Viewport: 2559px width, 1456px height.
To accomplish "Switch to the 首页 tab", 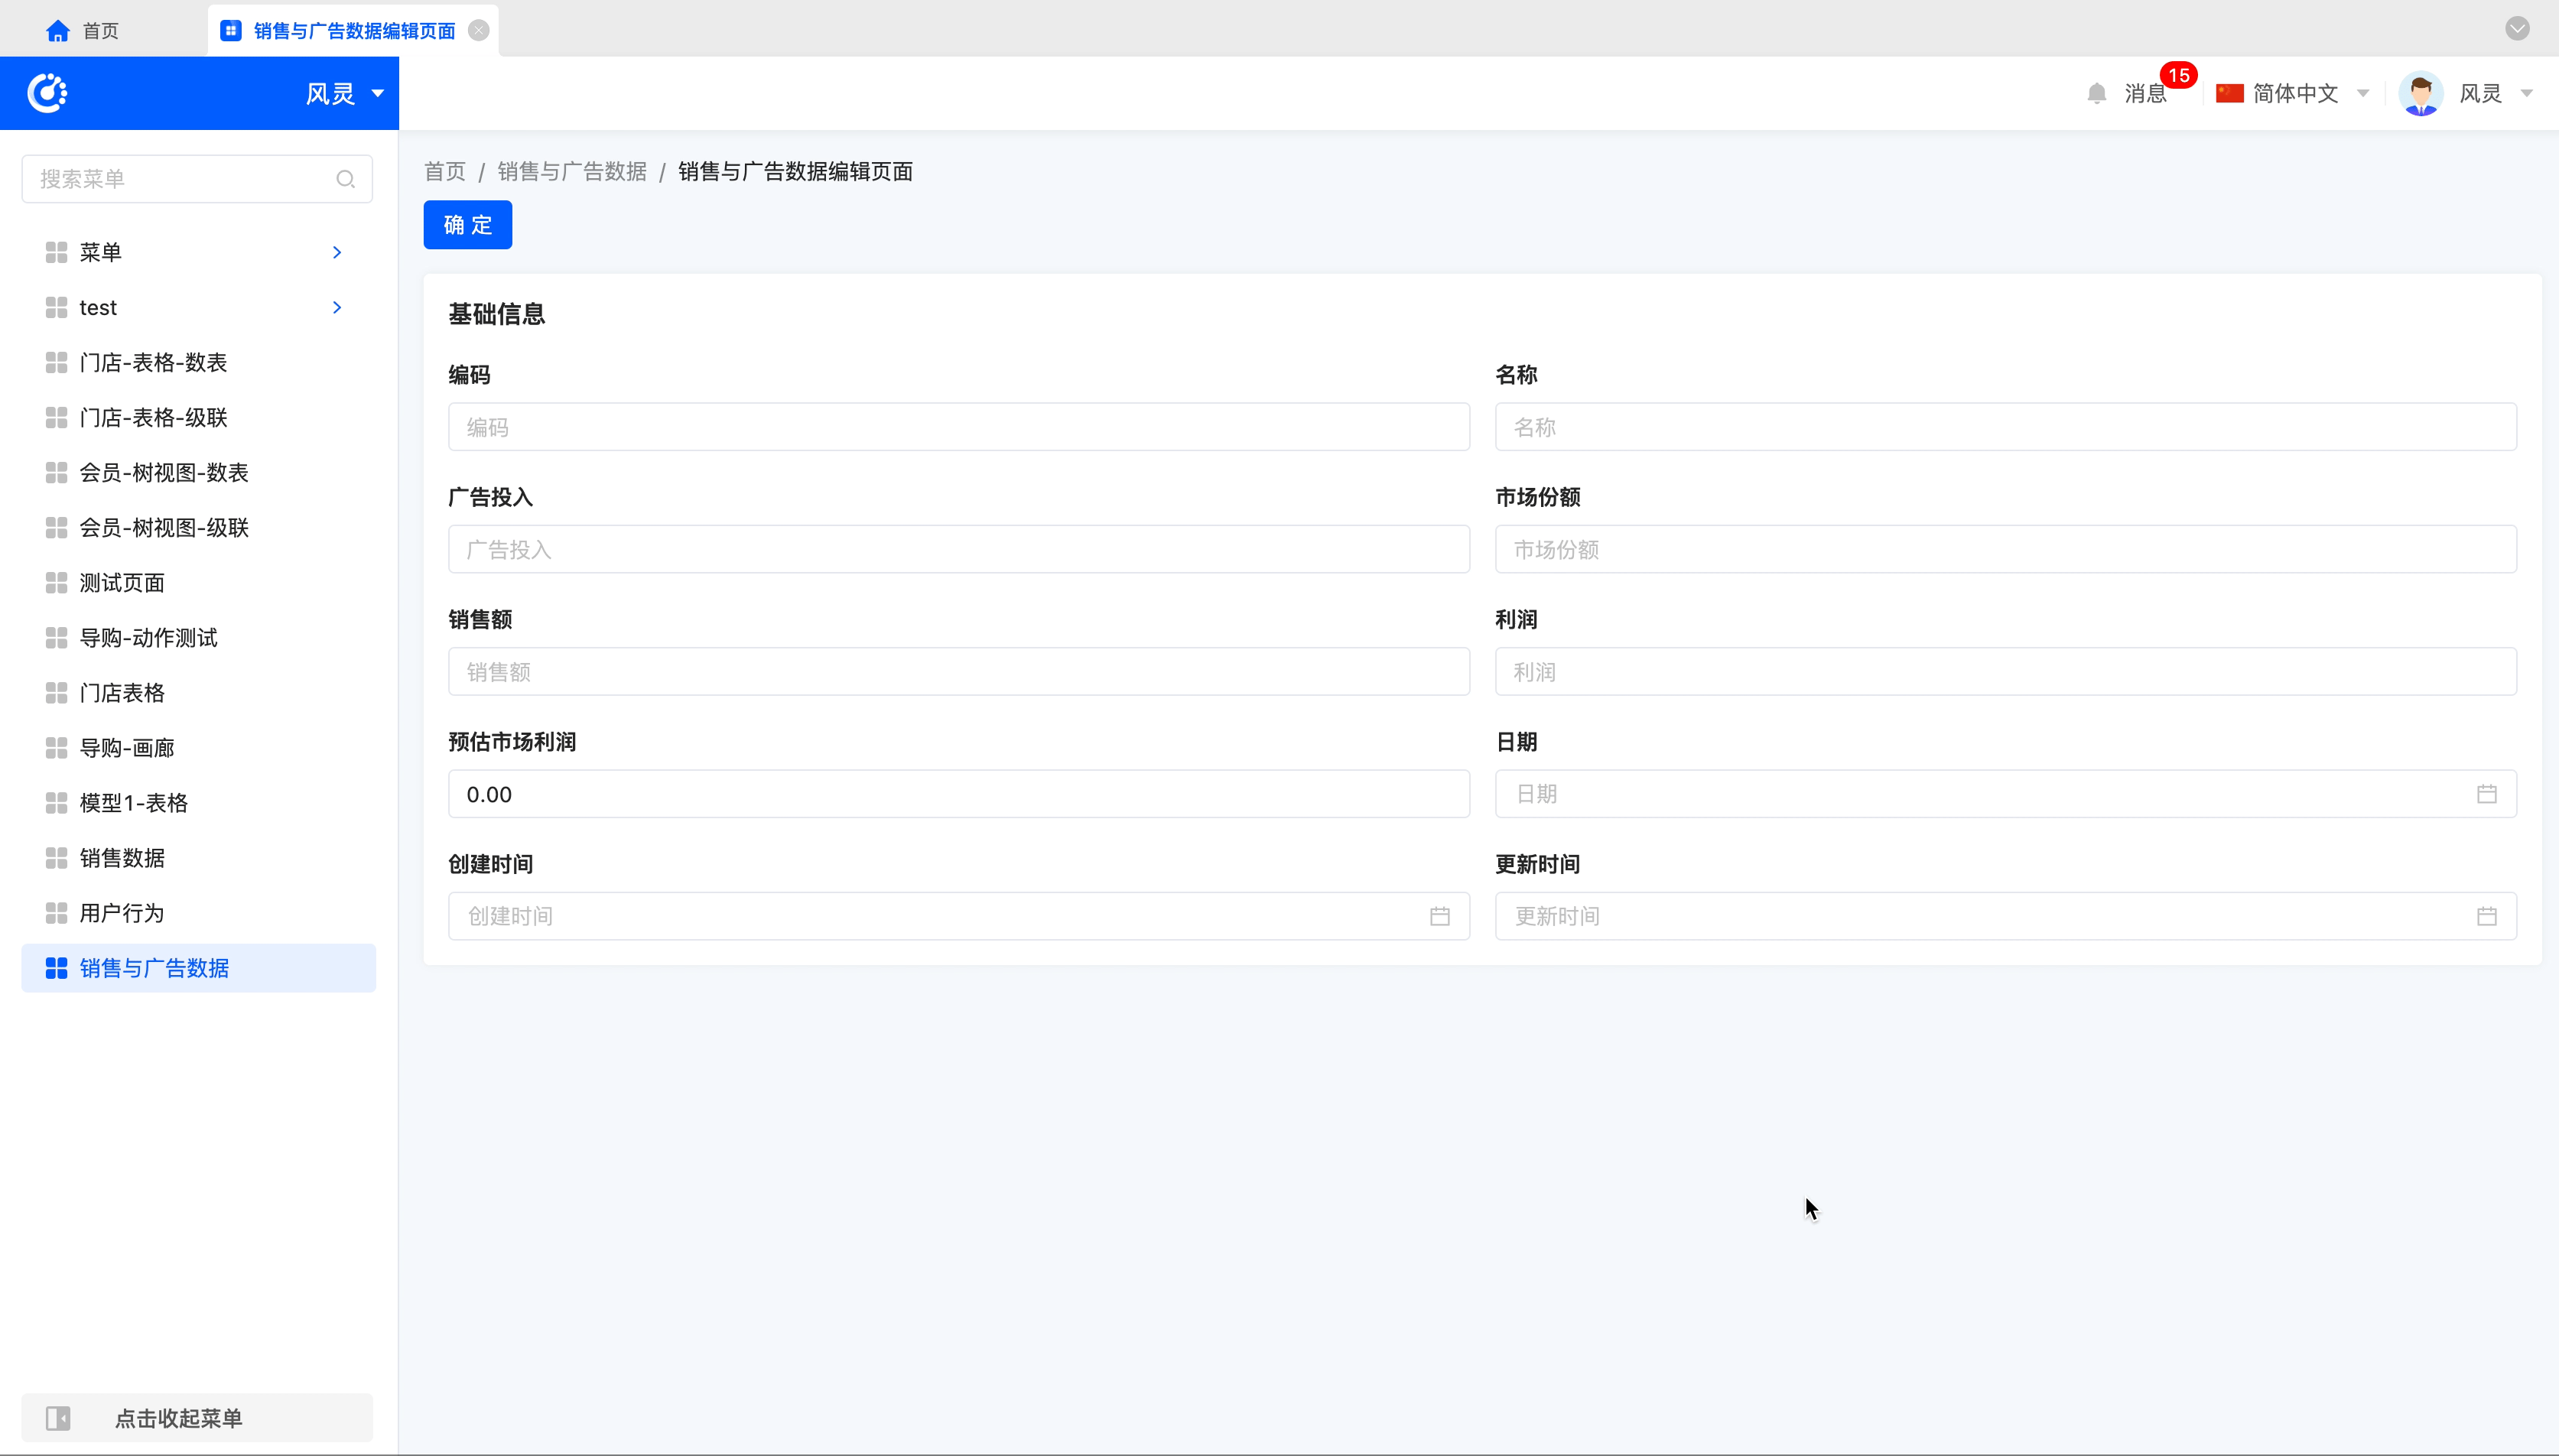I will pyautogui.click(x=99, y=31).
